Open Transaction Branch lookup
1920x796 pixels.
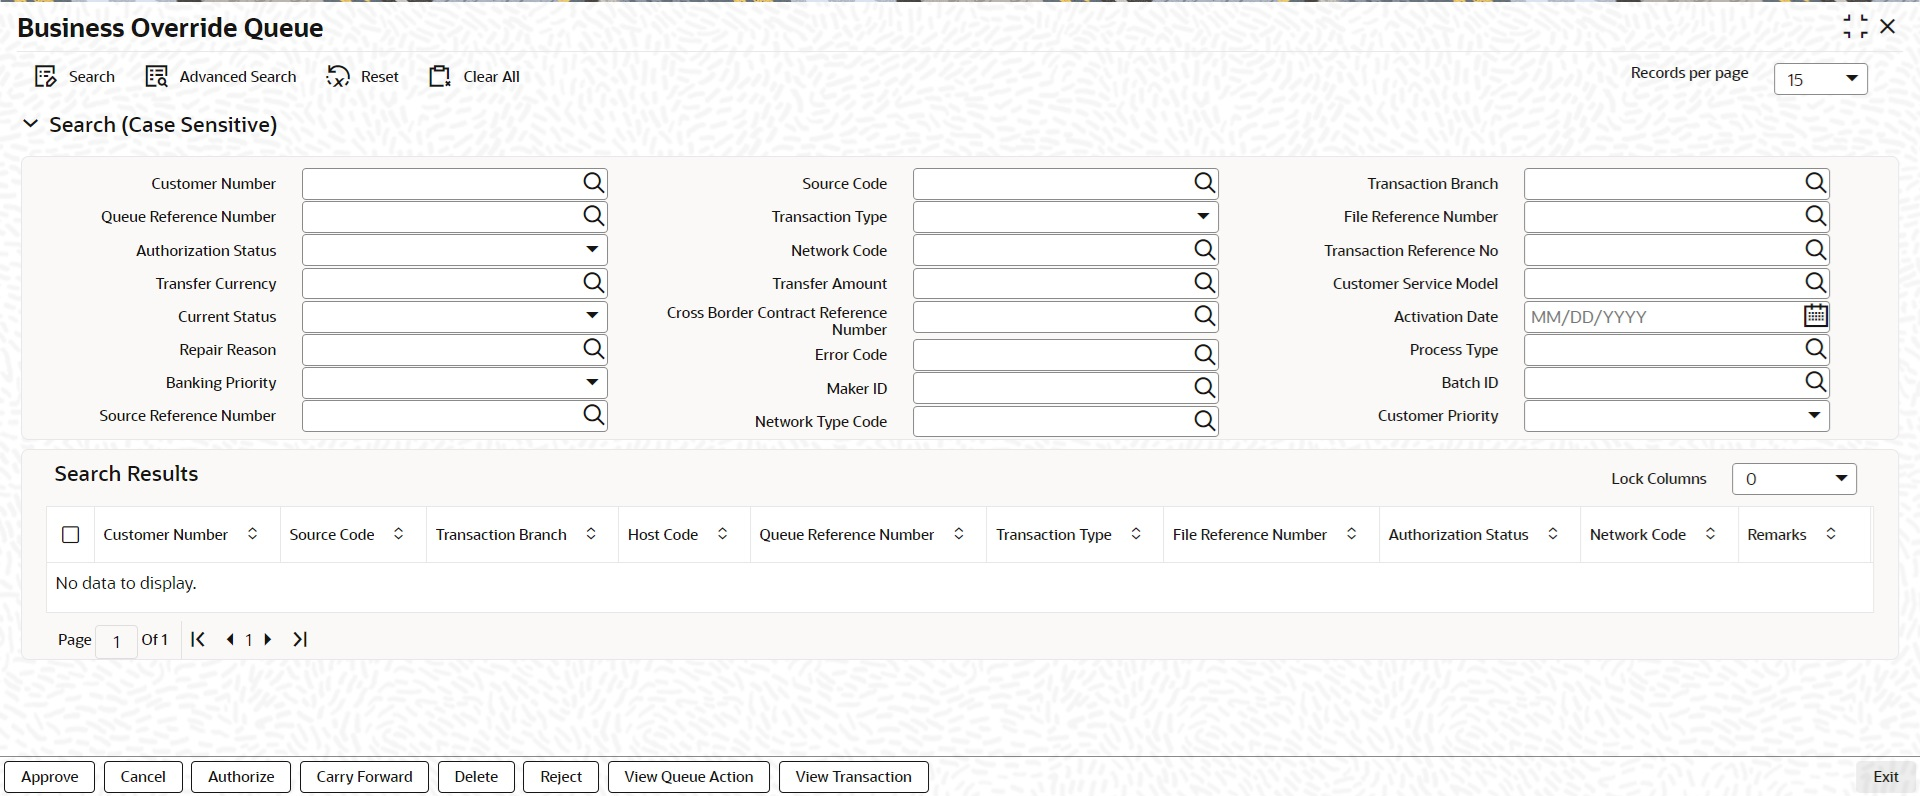[x=1816, y=183]
